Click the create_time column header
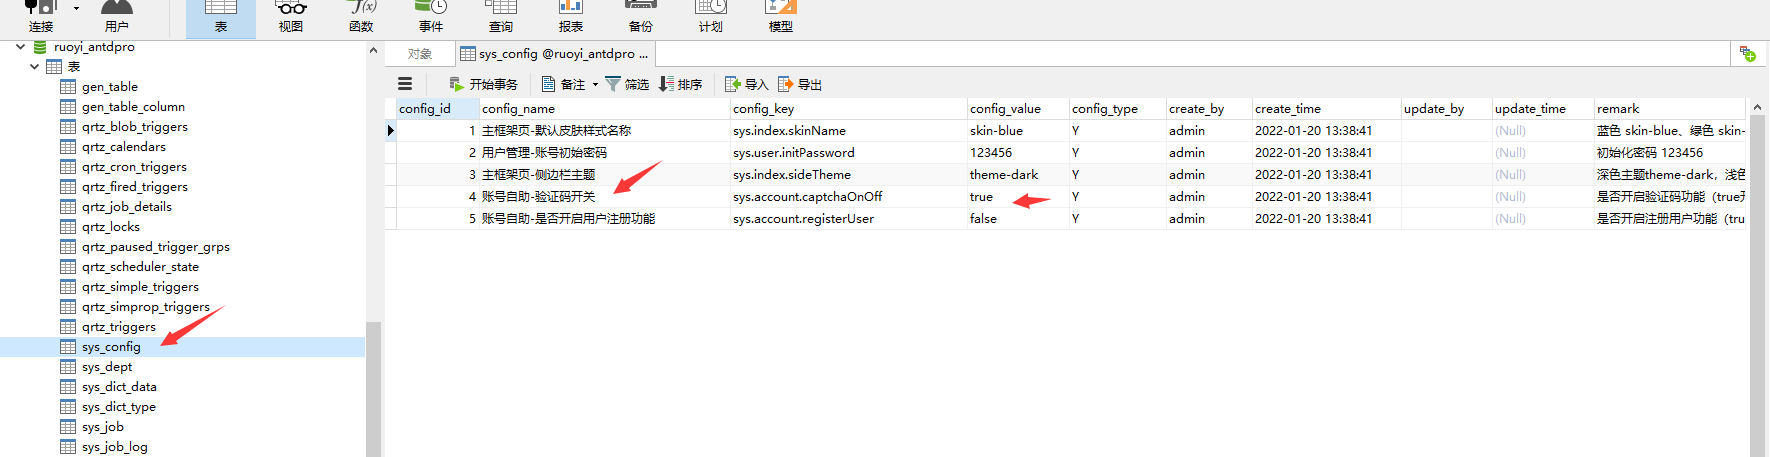Viewport: 1770px width, 457px height. point(1326,108)
